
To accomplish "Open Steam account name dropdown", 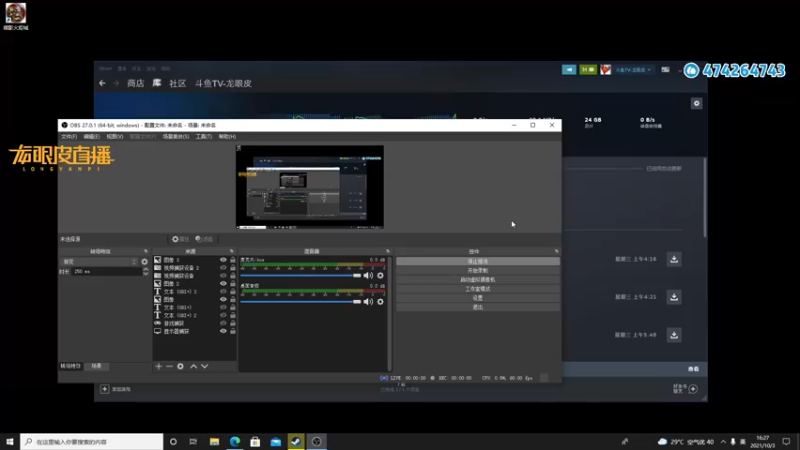I will tap(633, 70).
